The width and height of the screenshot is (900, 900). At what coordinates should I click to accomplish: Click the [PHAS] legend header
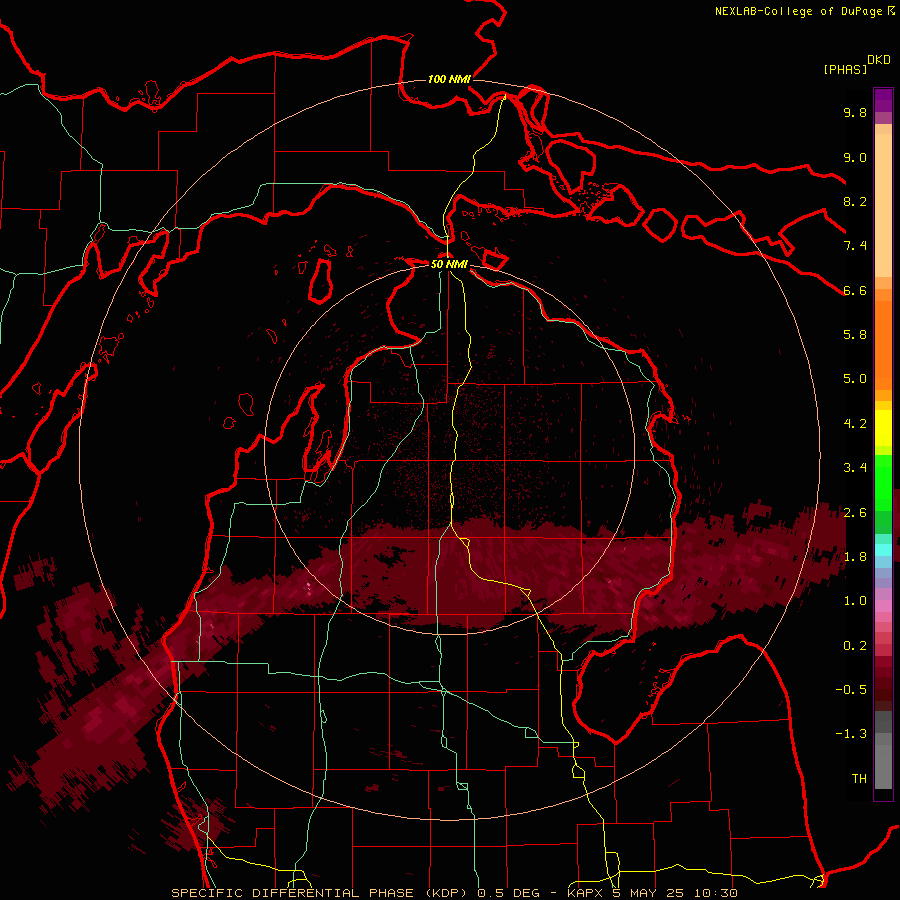pos(845,70)
